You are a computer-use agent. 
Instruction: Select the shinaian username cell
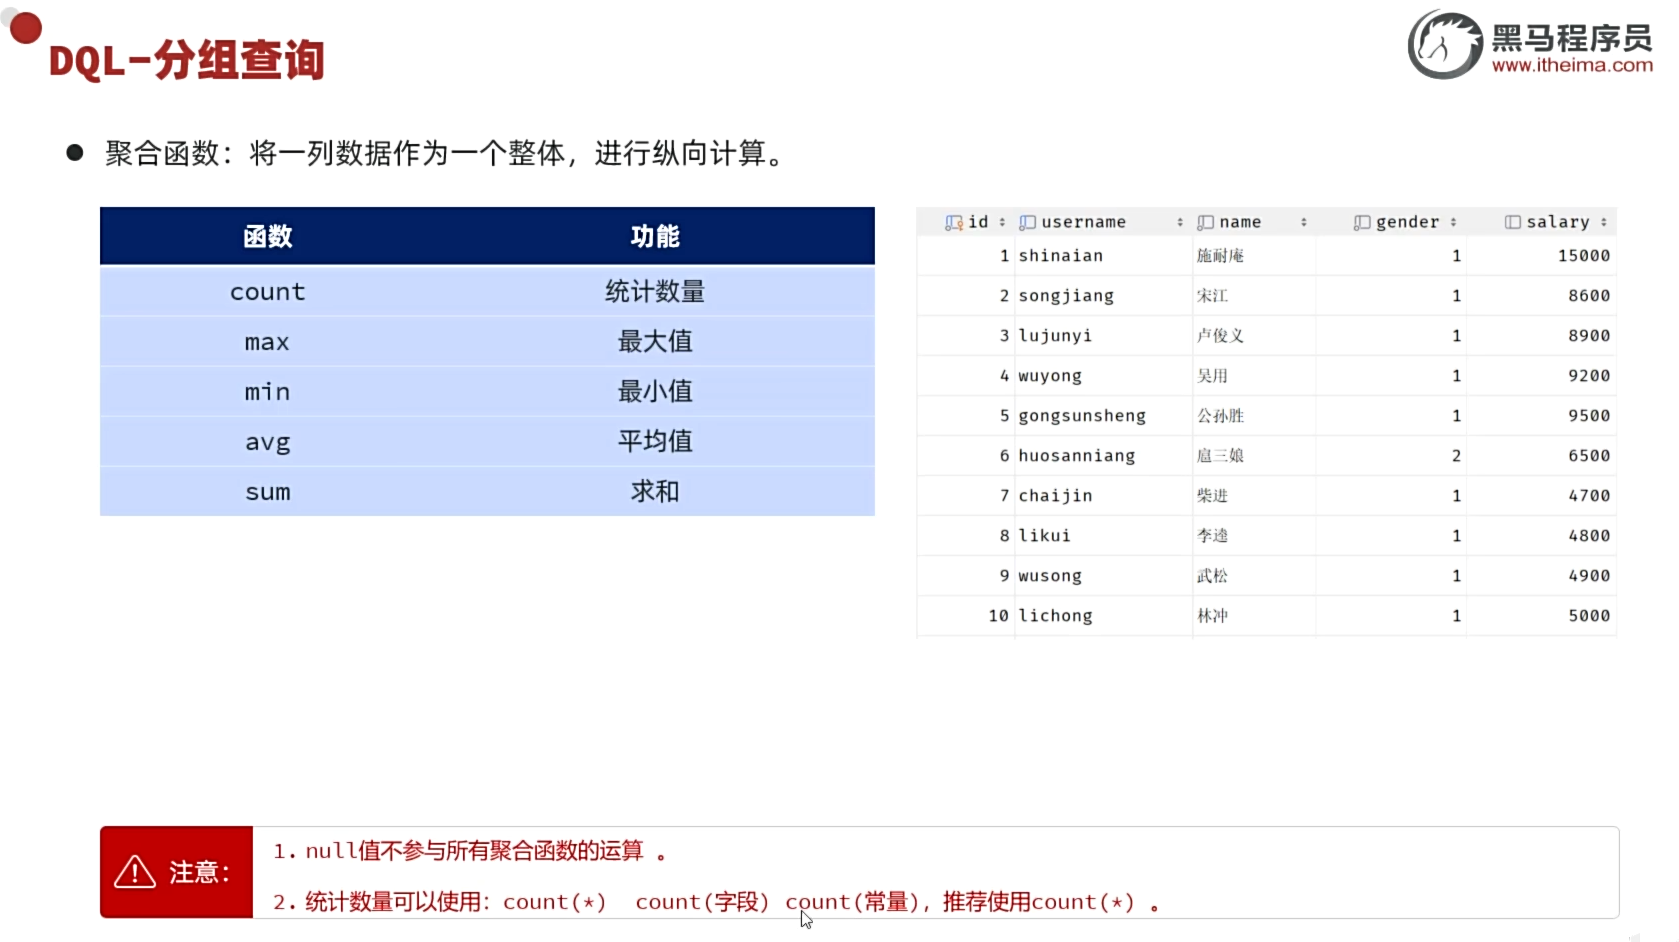(x=1102, y=256)
